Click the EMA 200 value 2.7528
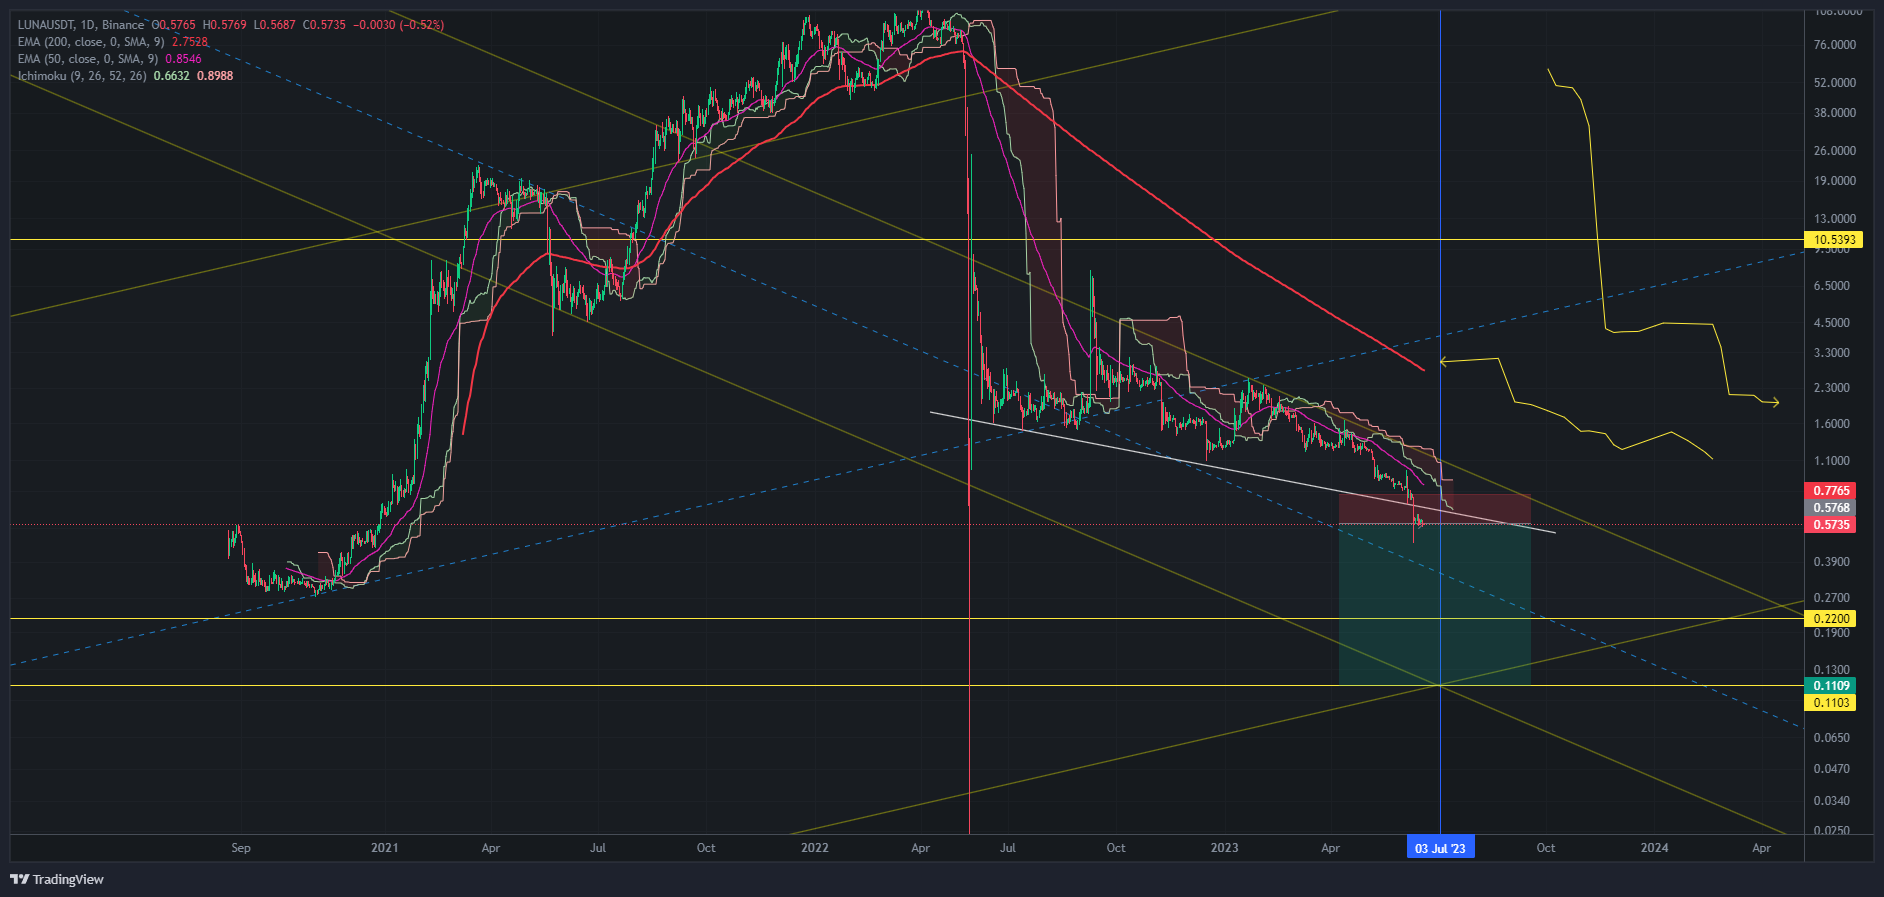 click(x=190, y=42)
